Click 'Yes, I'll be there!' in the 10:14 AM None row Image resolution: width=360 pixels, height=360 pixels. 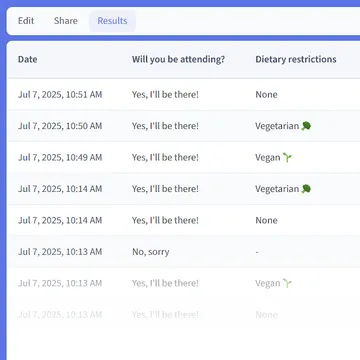(x=165, y=220)
